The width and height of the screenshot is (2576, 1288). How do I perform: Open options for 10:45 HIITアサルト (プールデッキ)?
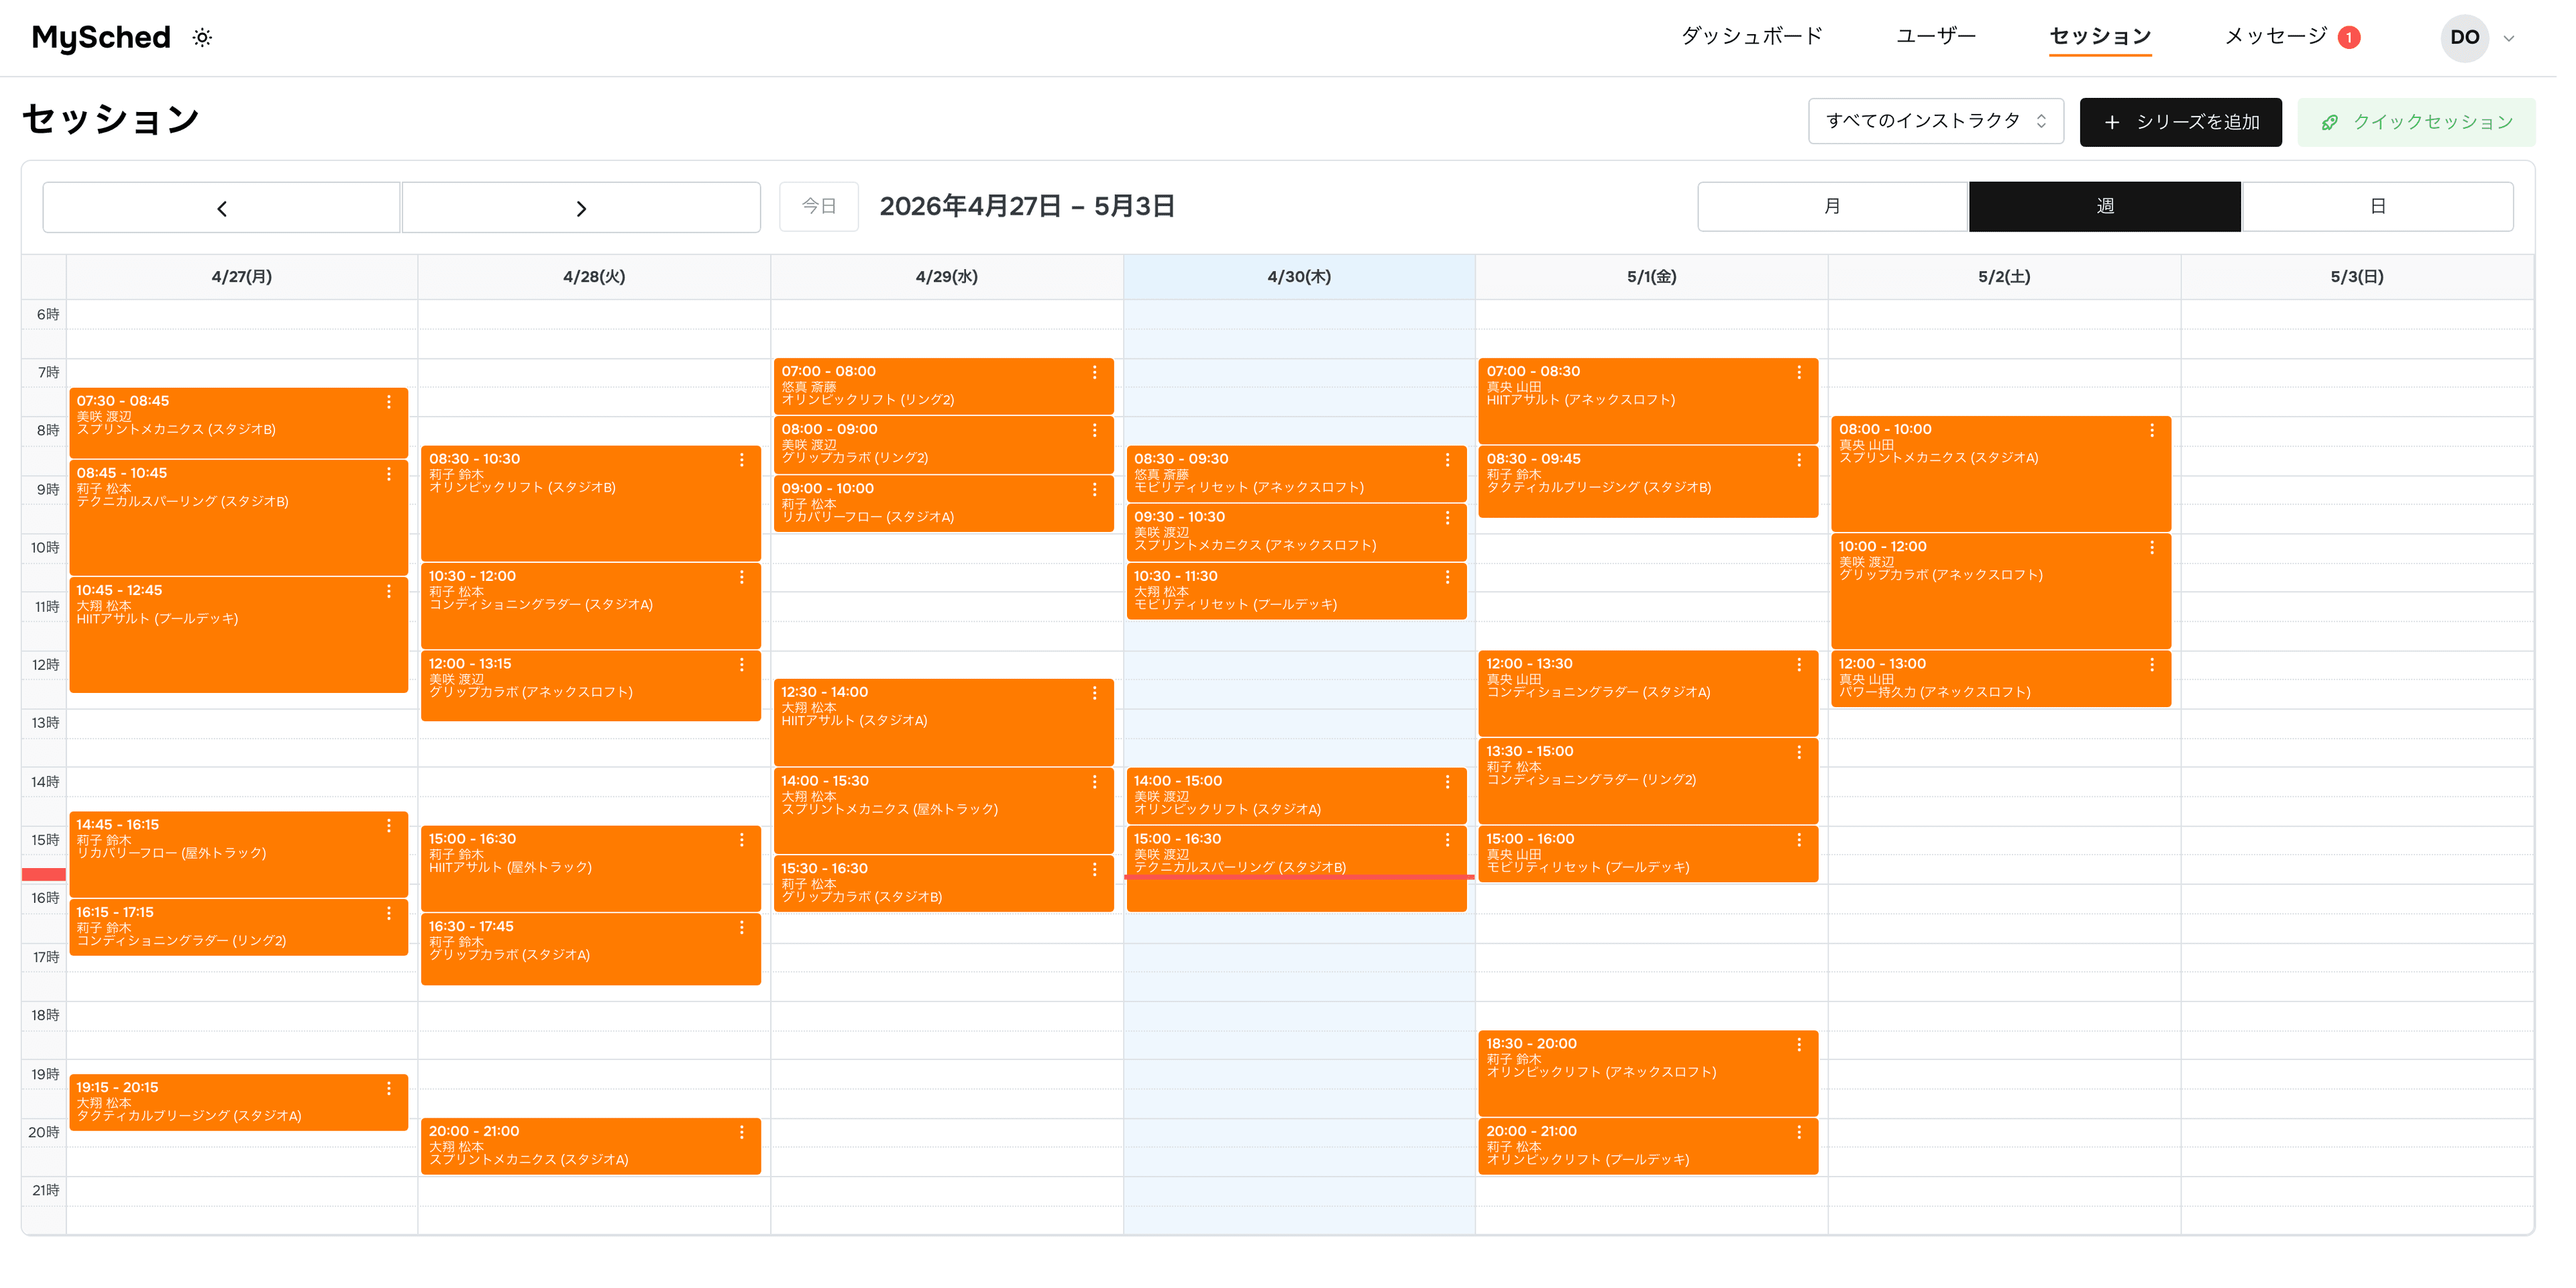tap(389, 592)
